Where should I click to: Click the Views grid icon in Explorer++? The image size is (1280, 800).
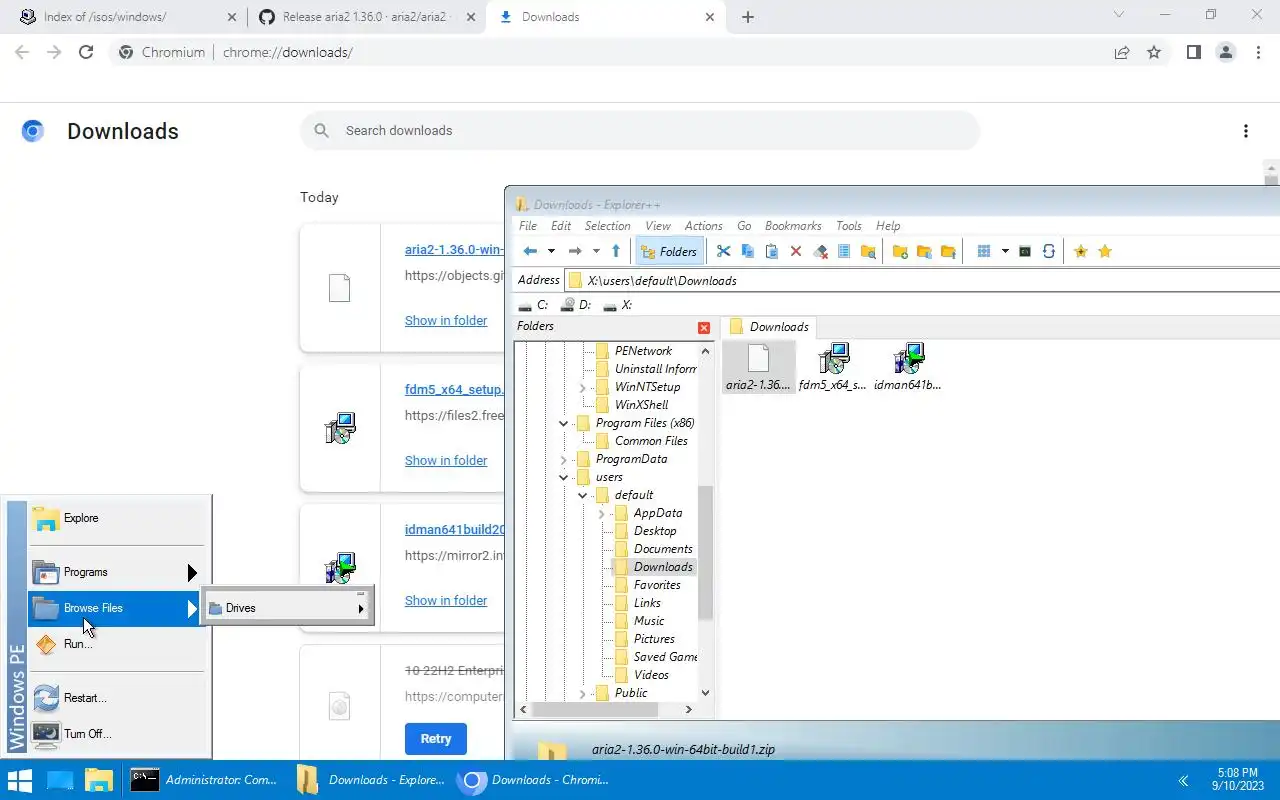984,251
